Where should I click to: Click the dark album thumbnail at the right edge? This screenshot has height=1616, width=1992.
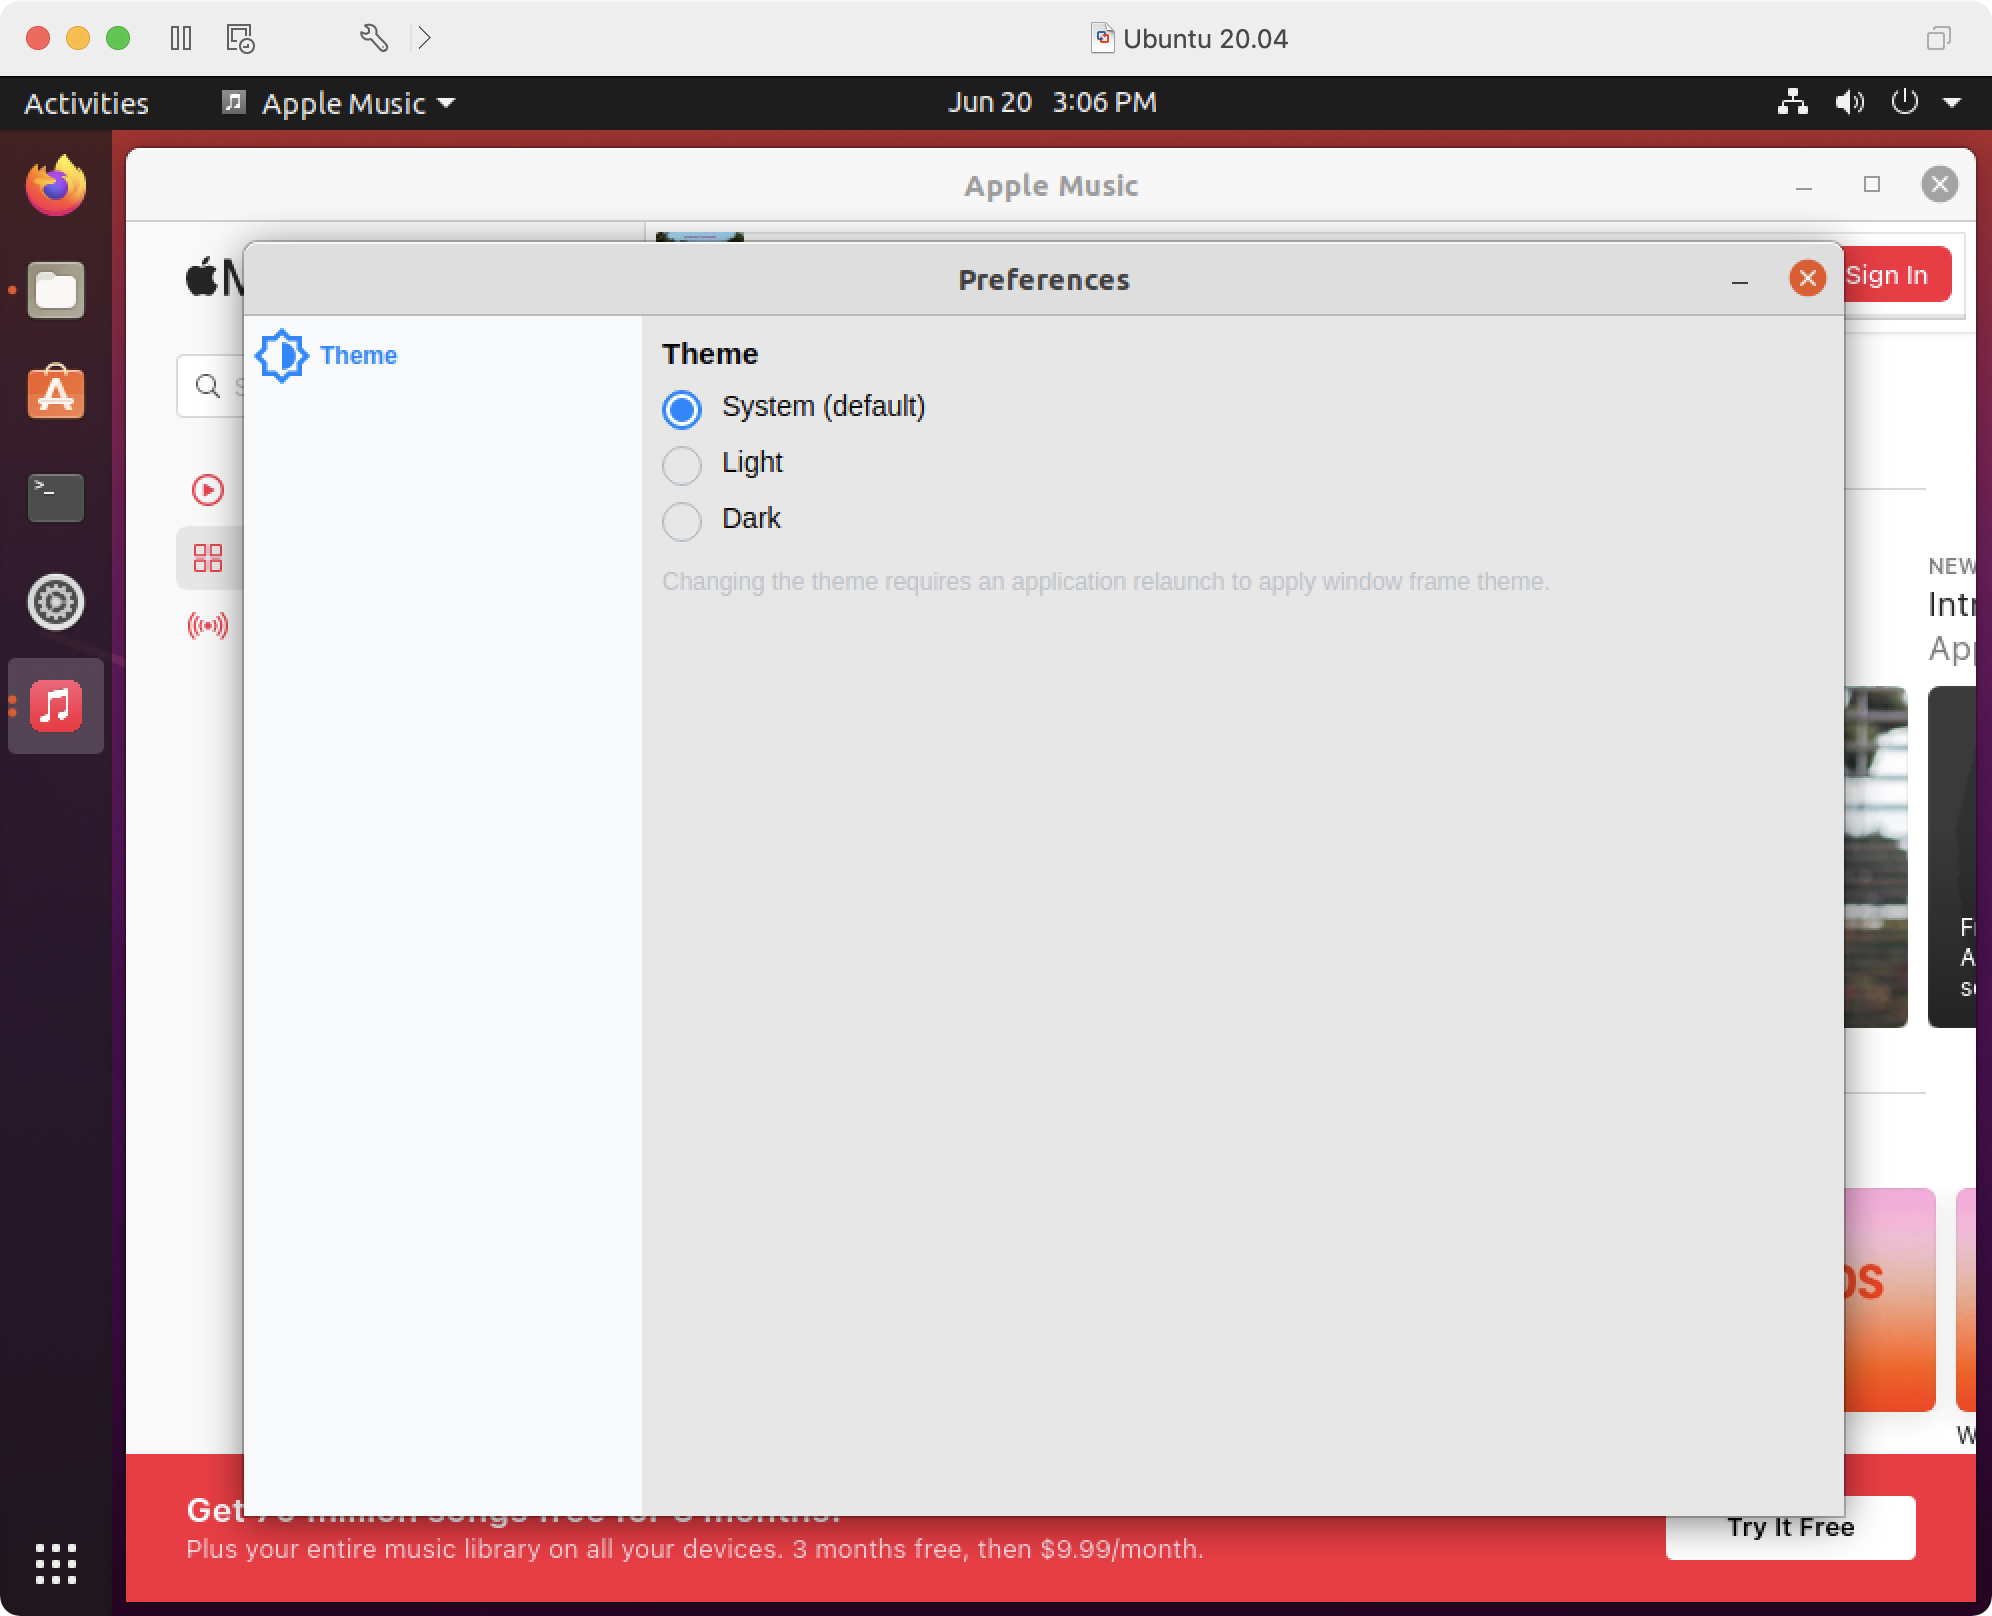click(1952, 857)
